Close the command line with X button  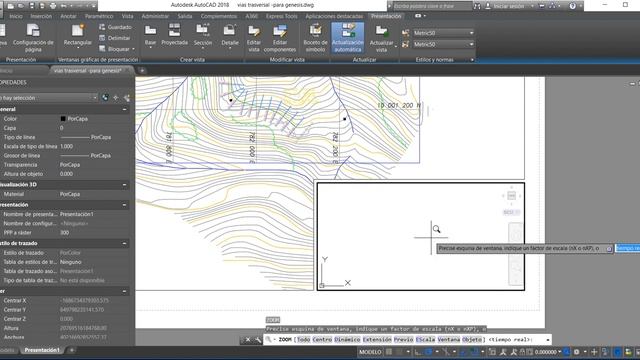248,340
